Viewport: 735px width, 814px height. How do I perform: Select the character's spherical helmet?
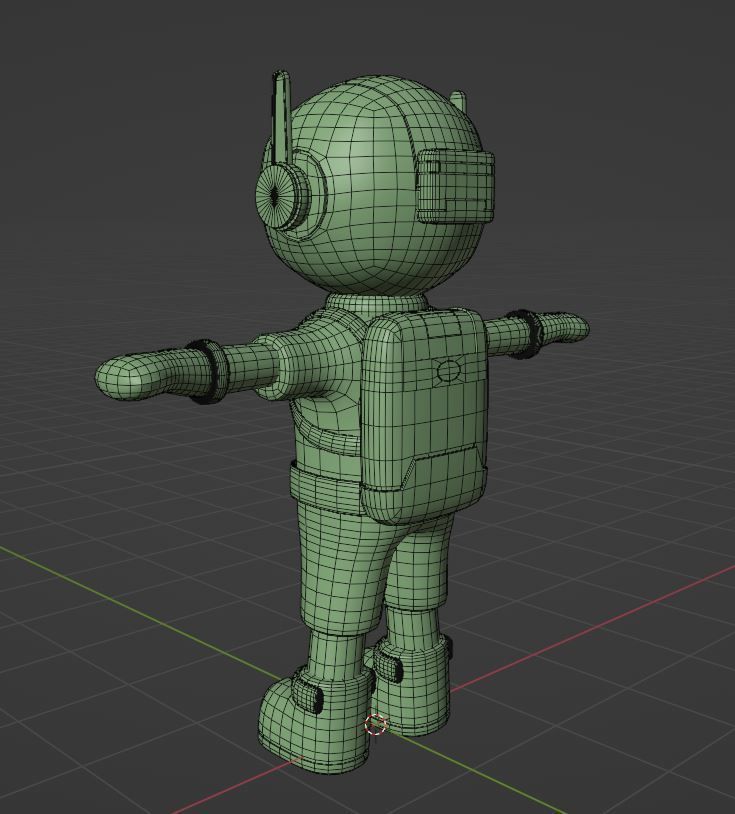(373, 184)
